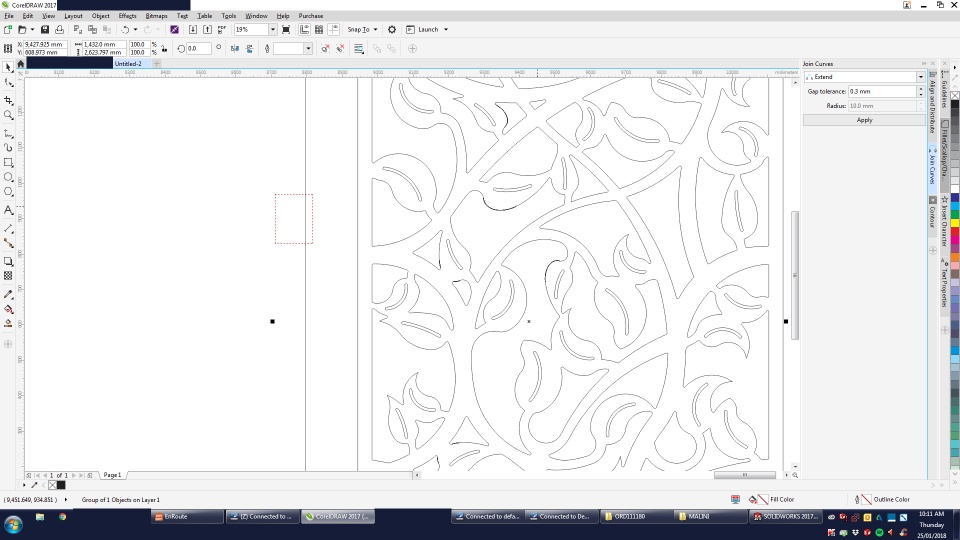Screen dimensions: 960x540
Task: Select the Shape edit tool
Action: [x=8, y=83]
